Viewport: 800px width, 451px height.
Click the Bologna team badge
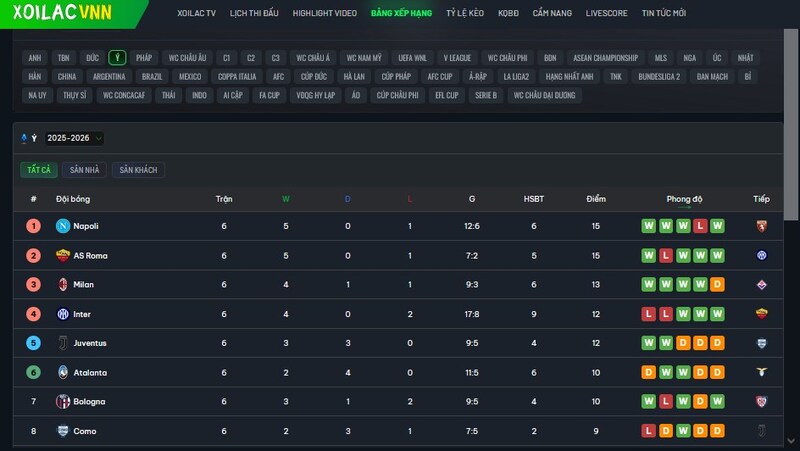point(63,402)
